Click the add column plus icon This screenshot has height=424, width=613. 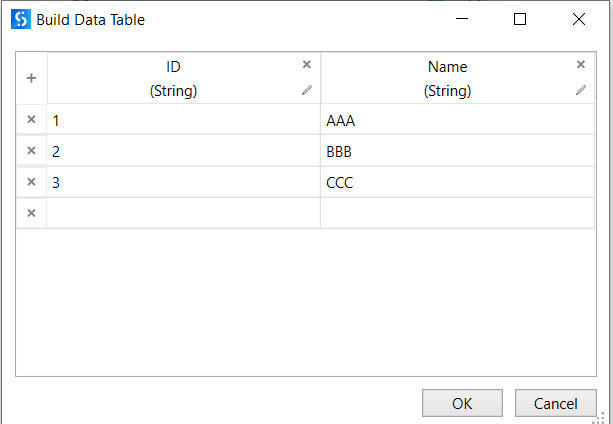tap(31, 78)
